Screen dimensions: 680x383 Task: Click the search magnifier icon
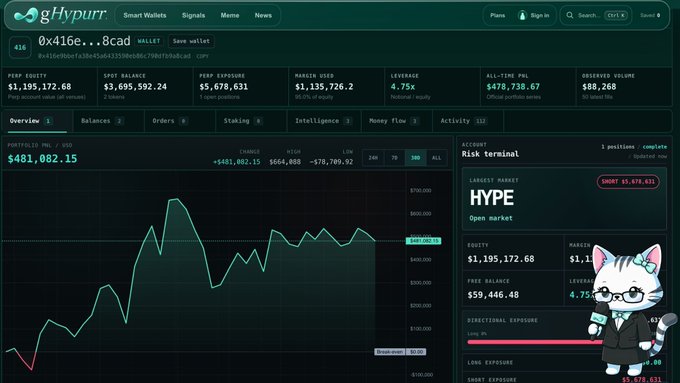point(569,15)
